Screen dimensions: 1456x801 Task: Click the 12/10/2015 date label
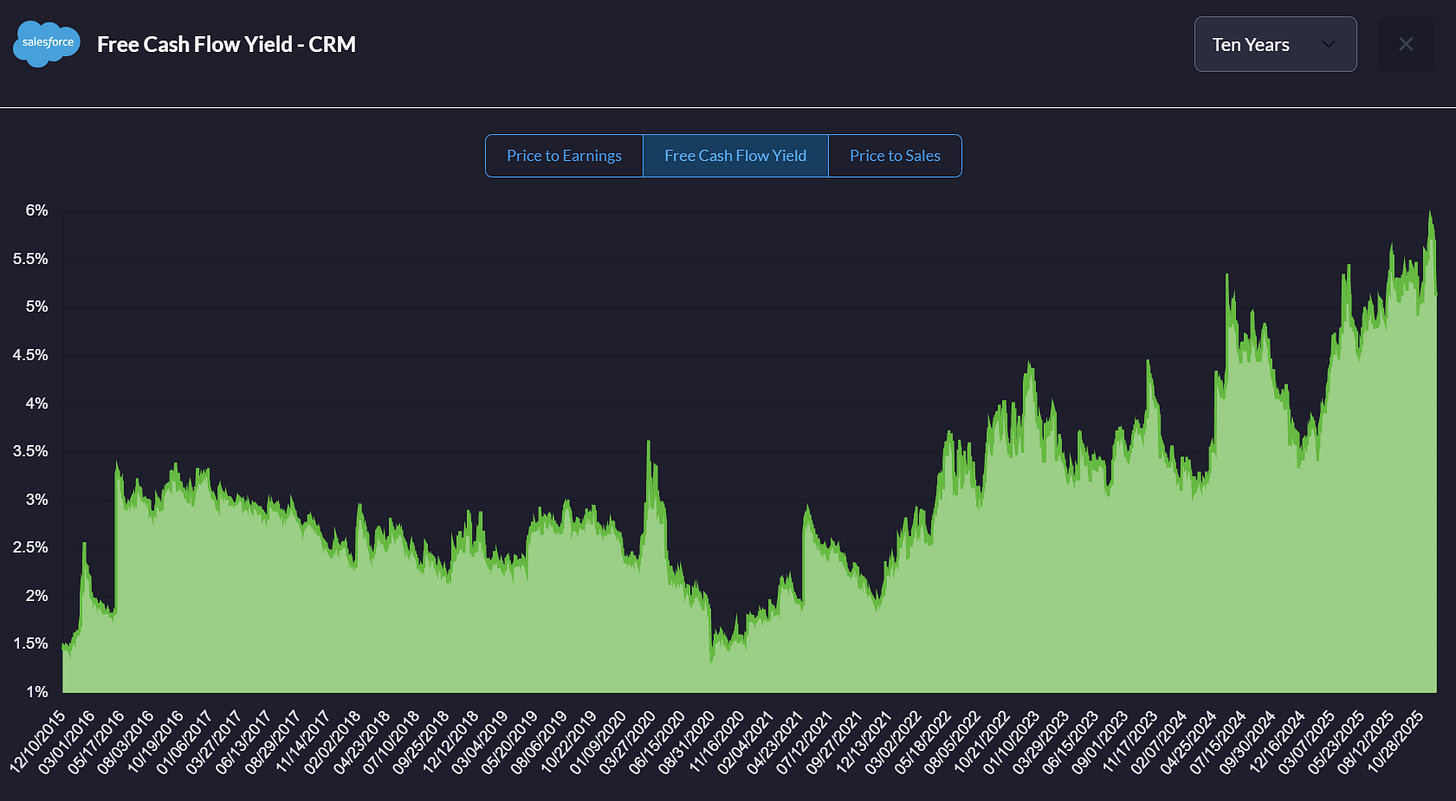(x=37, y=740)
